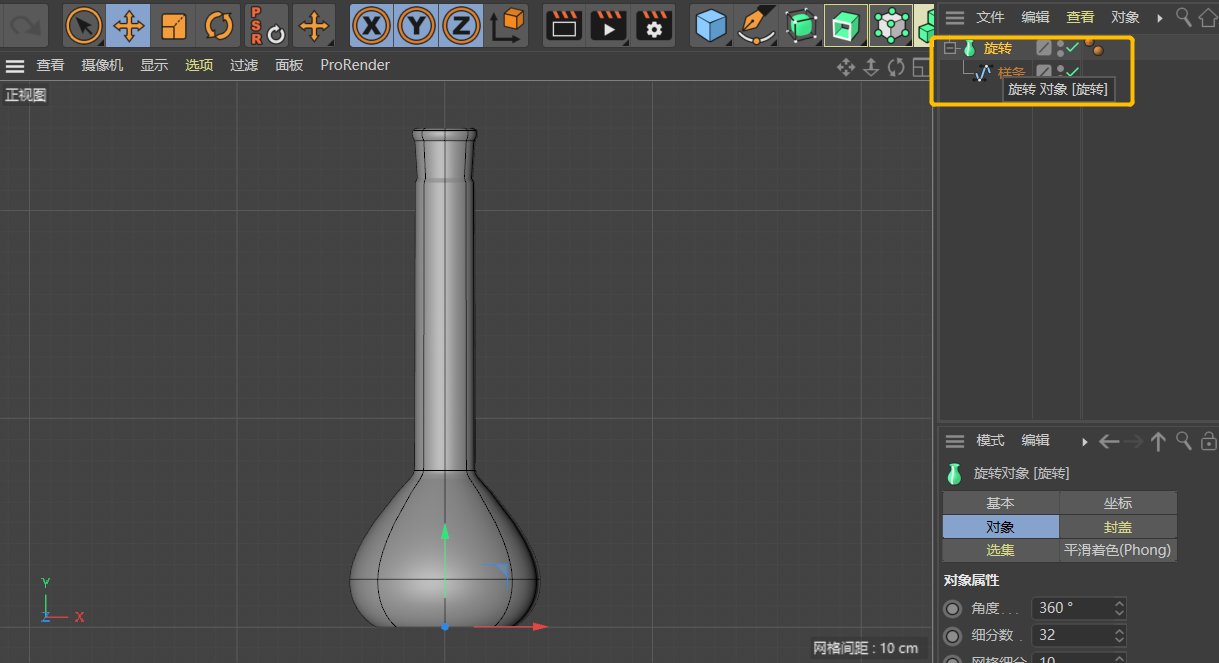Select the 旋转 lathe object

click(x=998, y=48)
